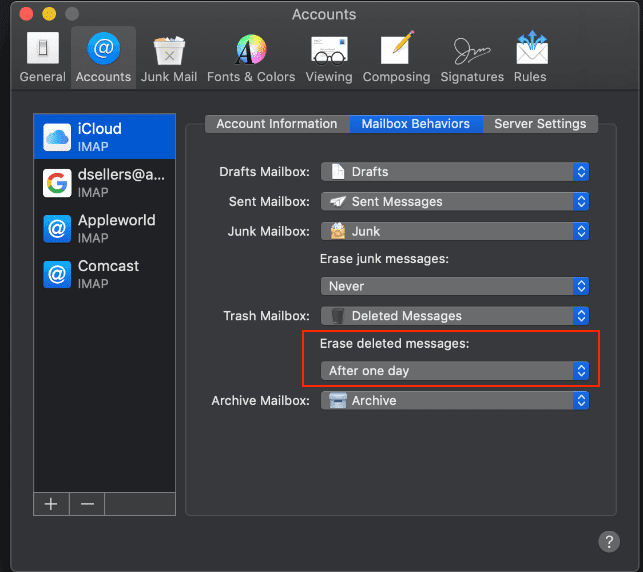Select the iCloud account in sidebar
643x572 pixels.
coord(104,137)
